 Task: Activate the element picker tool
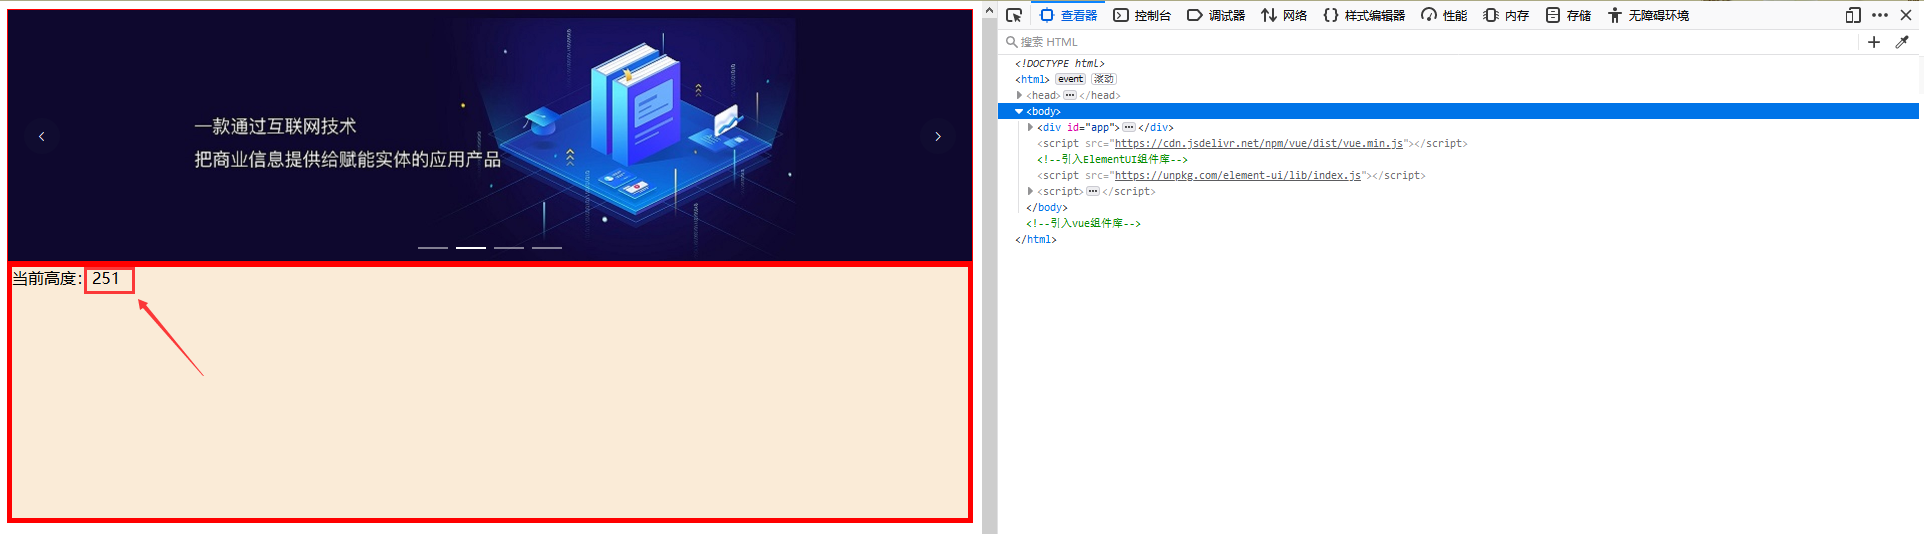click(1014, 15)
